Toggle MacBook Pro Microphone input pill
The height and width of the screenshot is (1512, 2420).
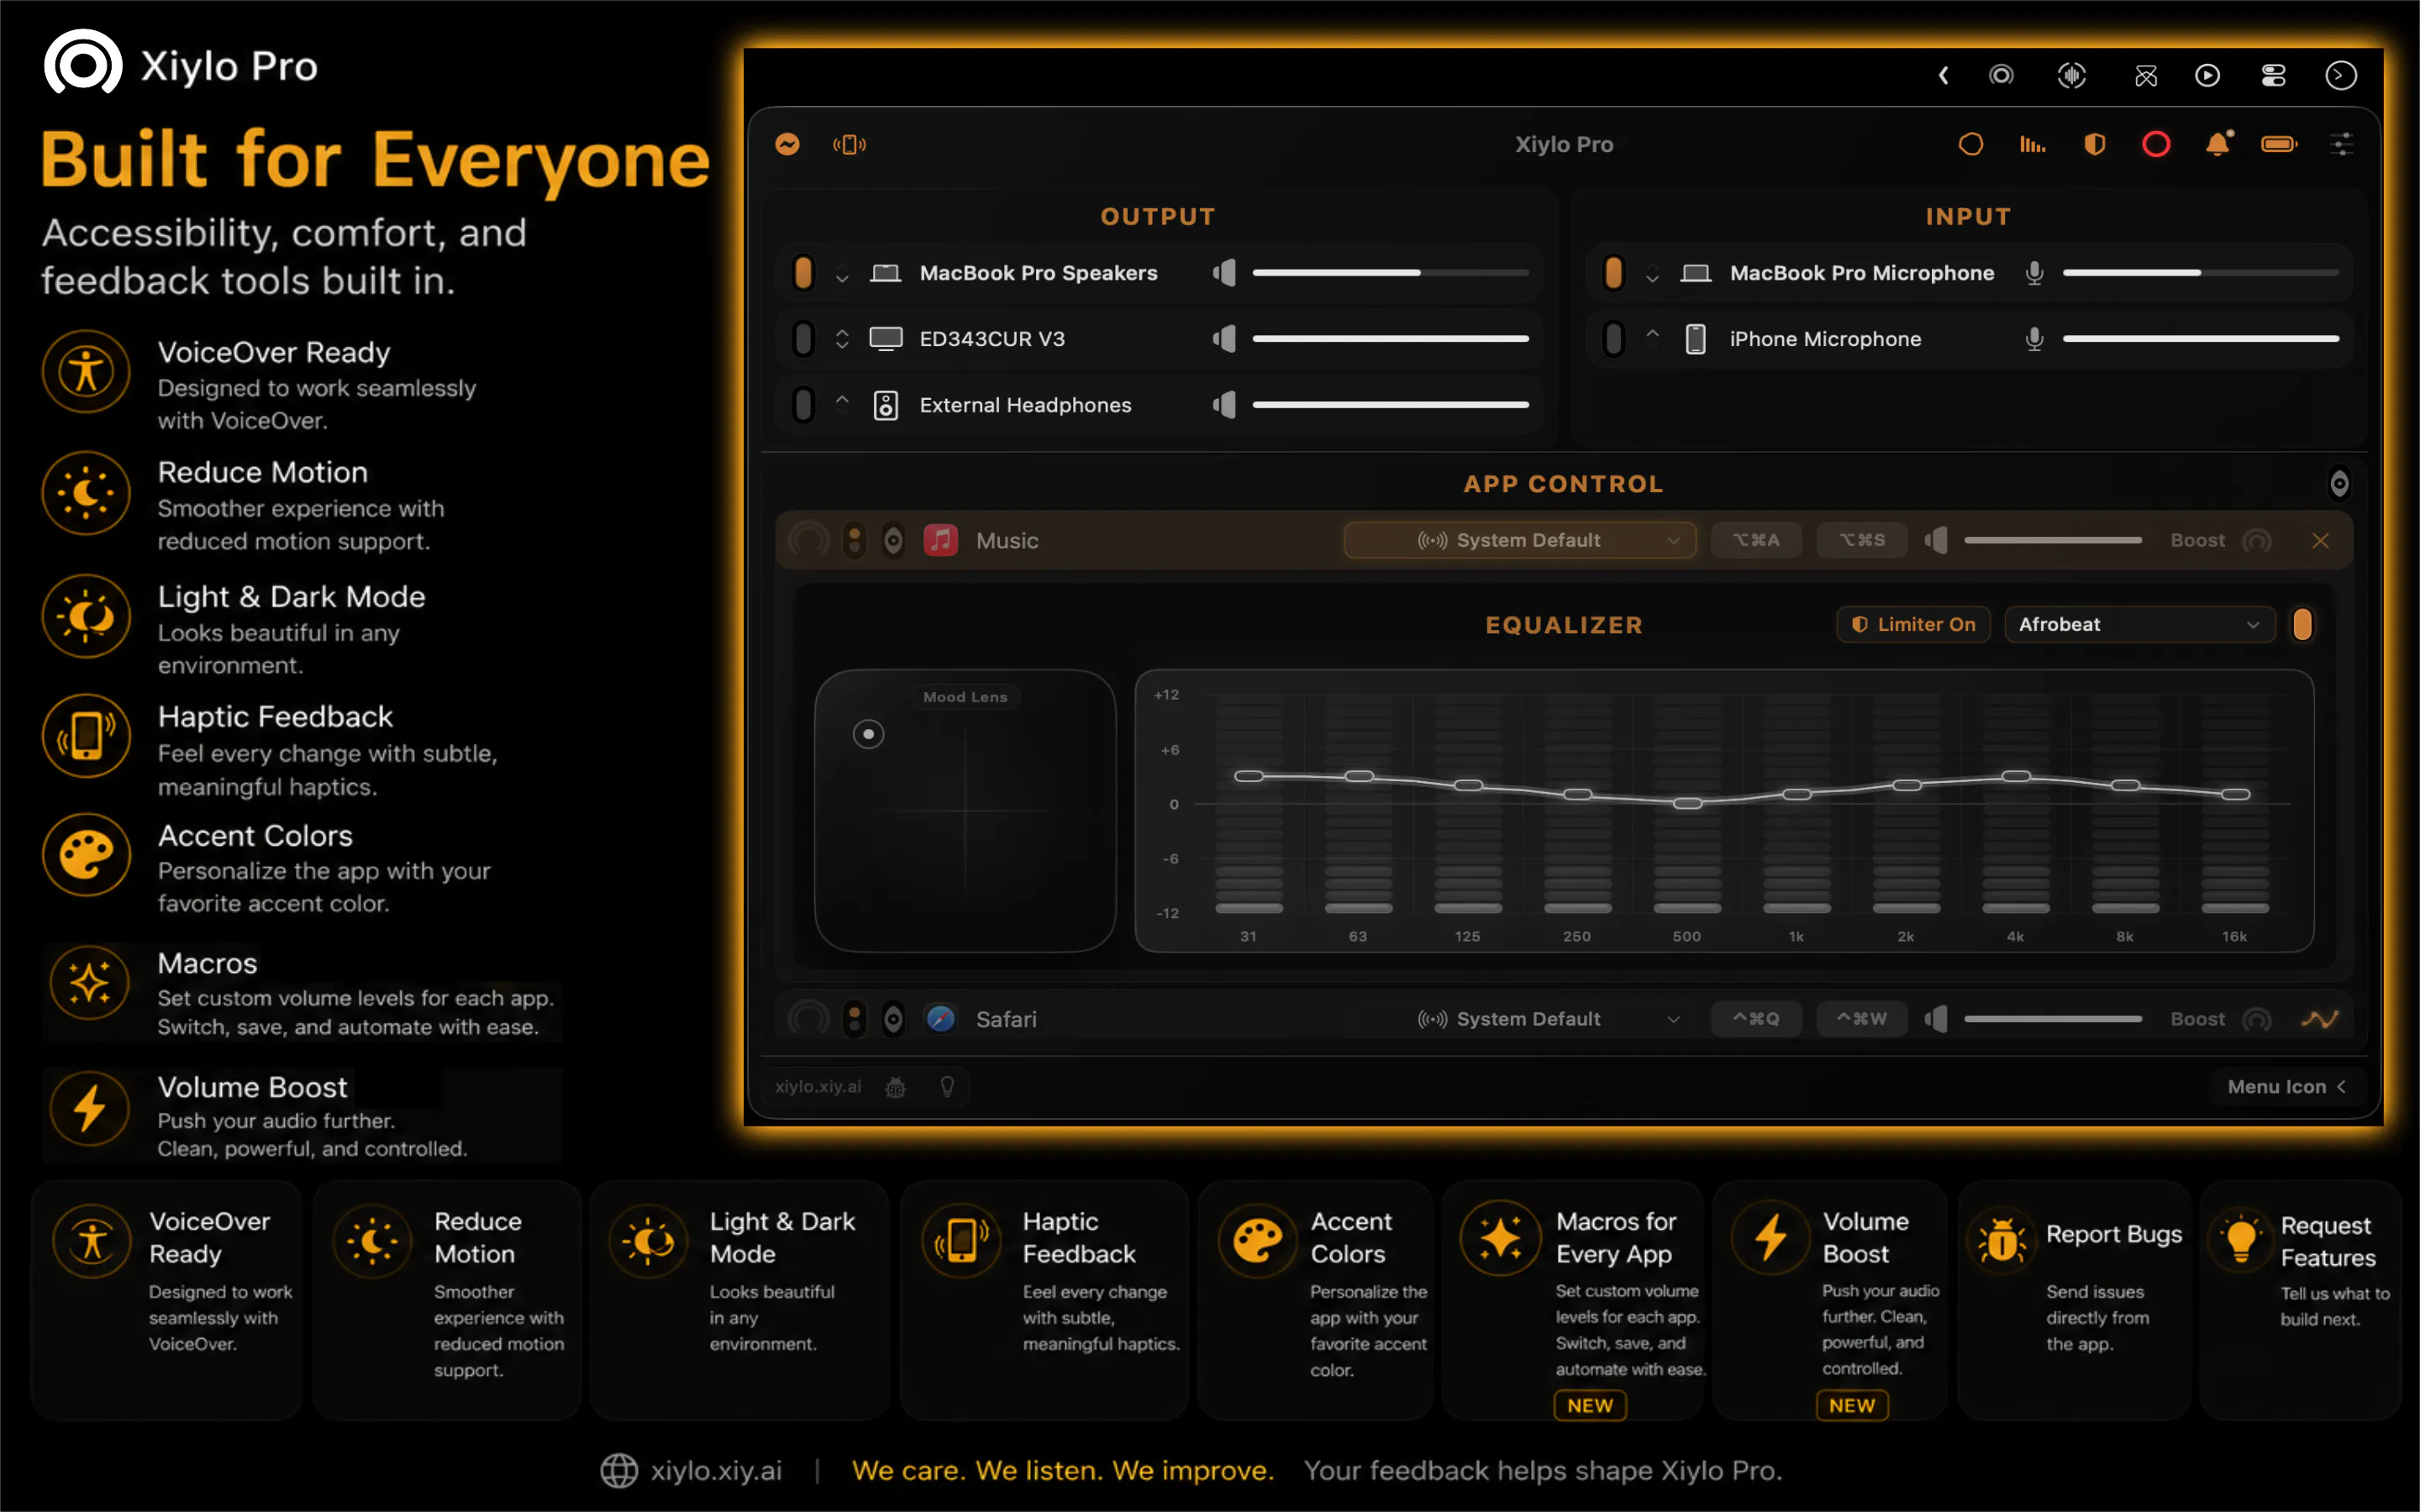1613,273
